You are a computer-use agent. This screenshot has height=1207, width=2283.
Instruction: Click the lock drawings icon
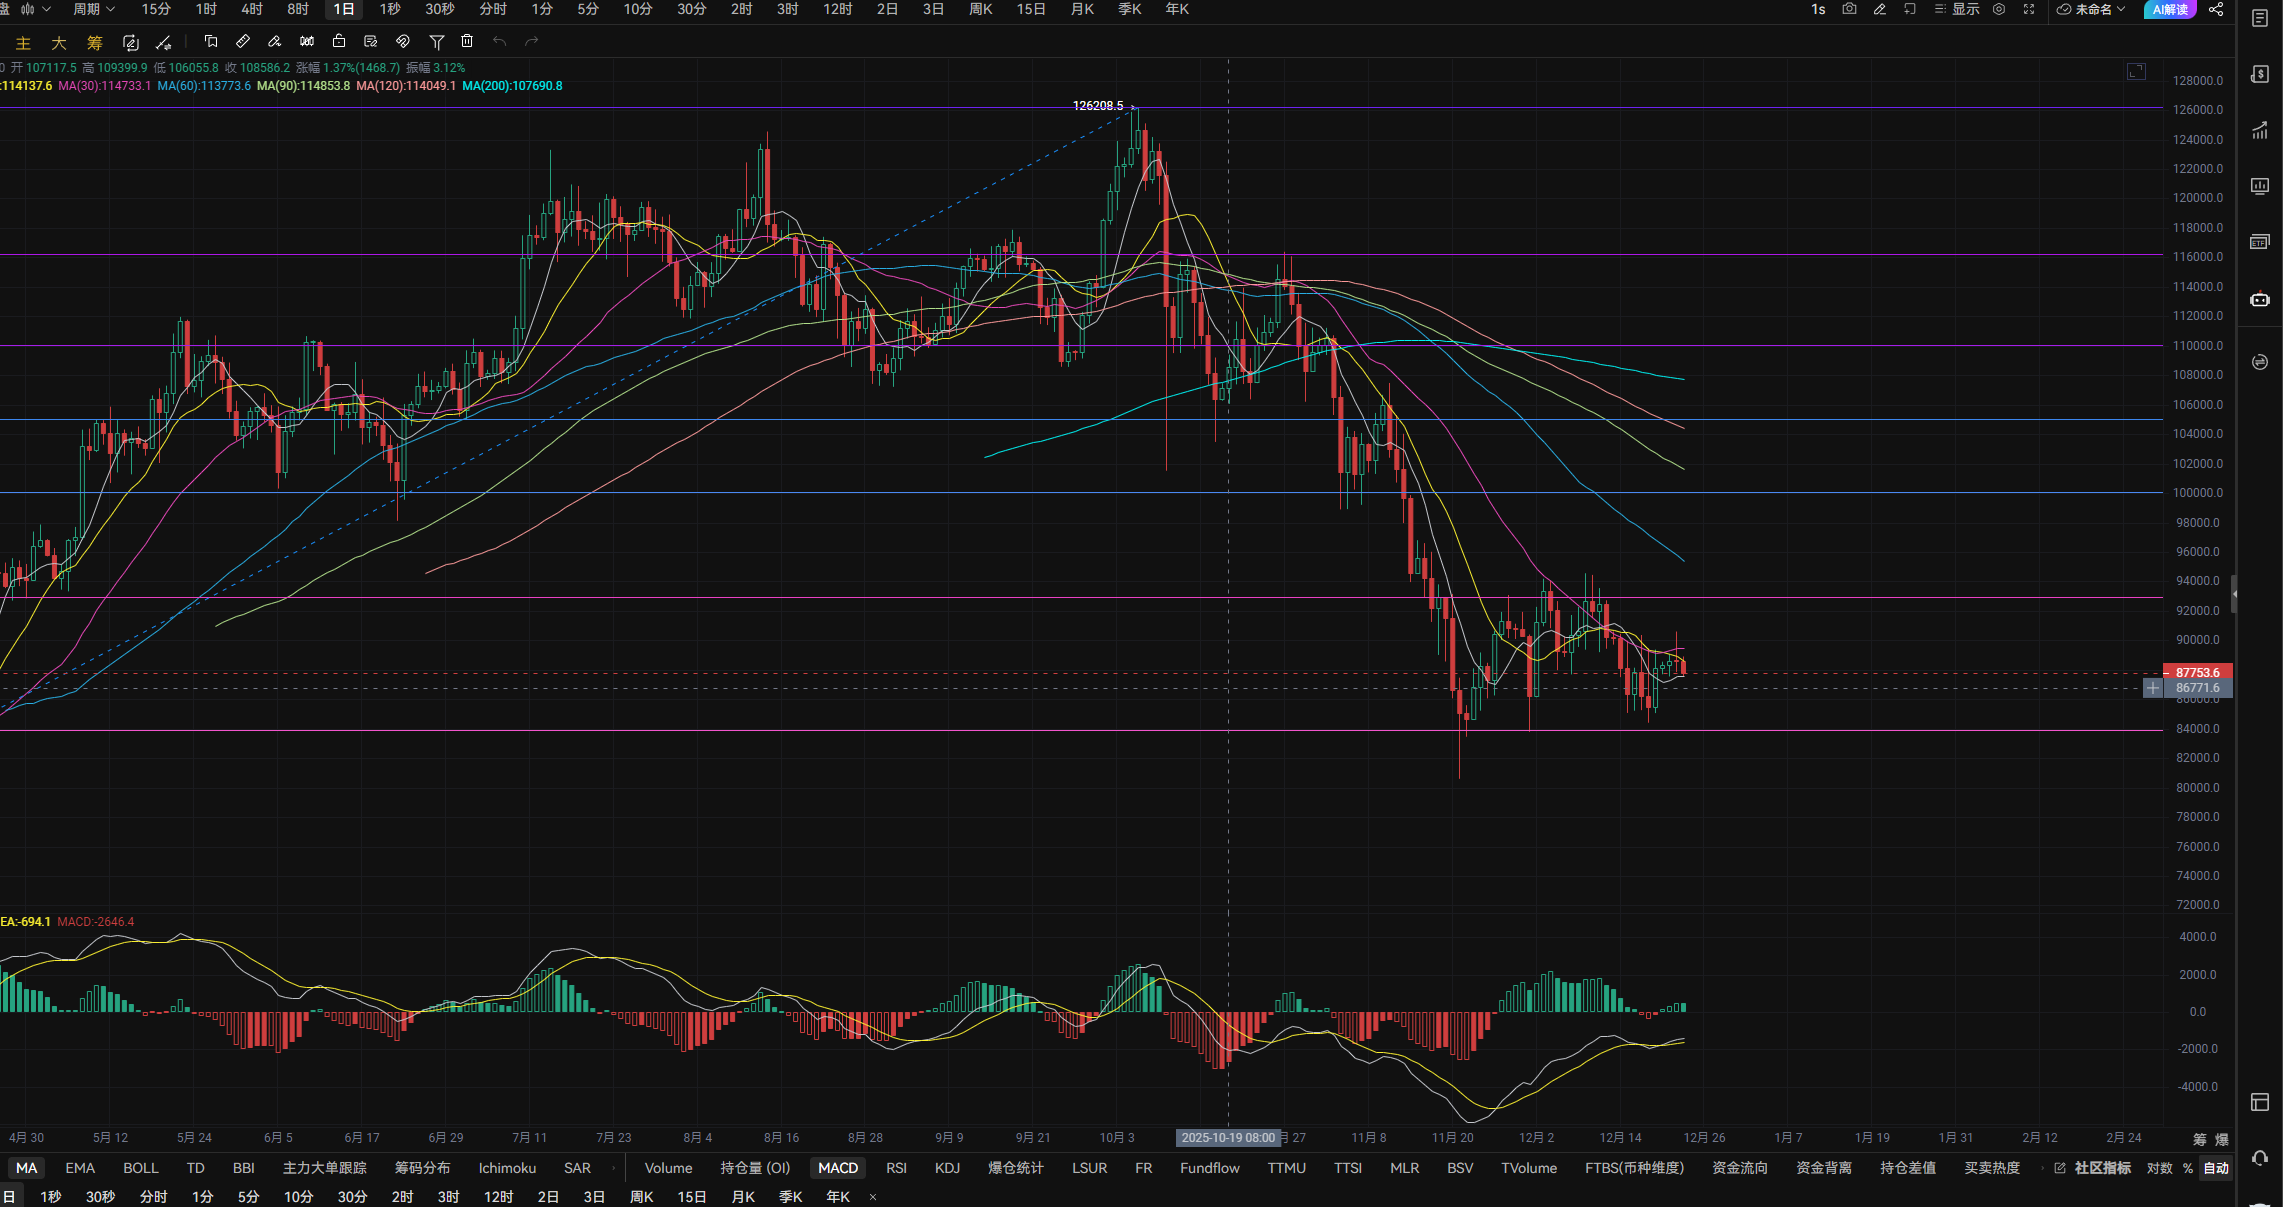point(339,41)
